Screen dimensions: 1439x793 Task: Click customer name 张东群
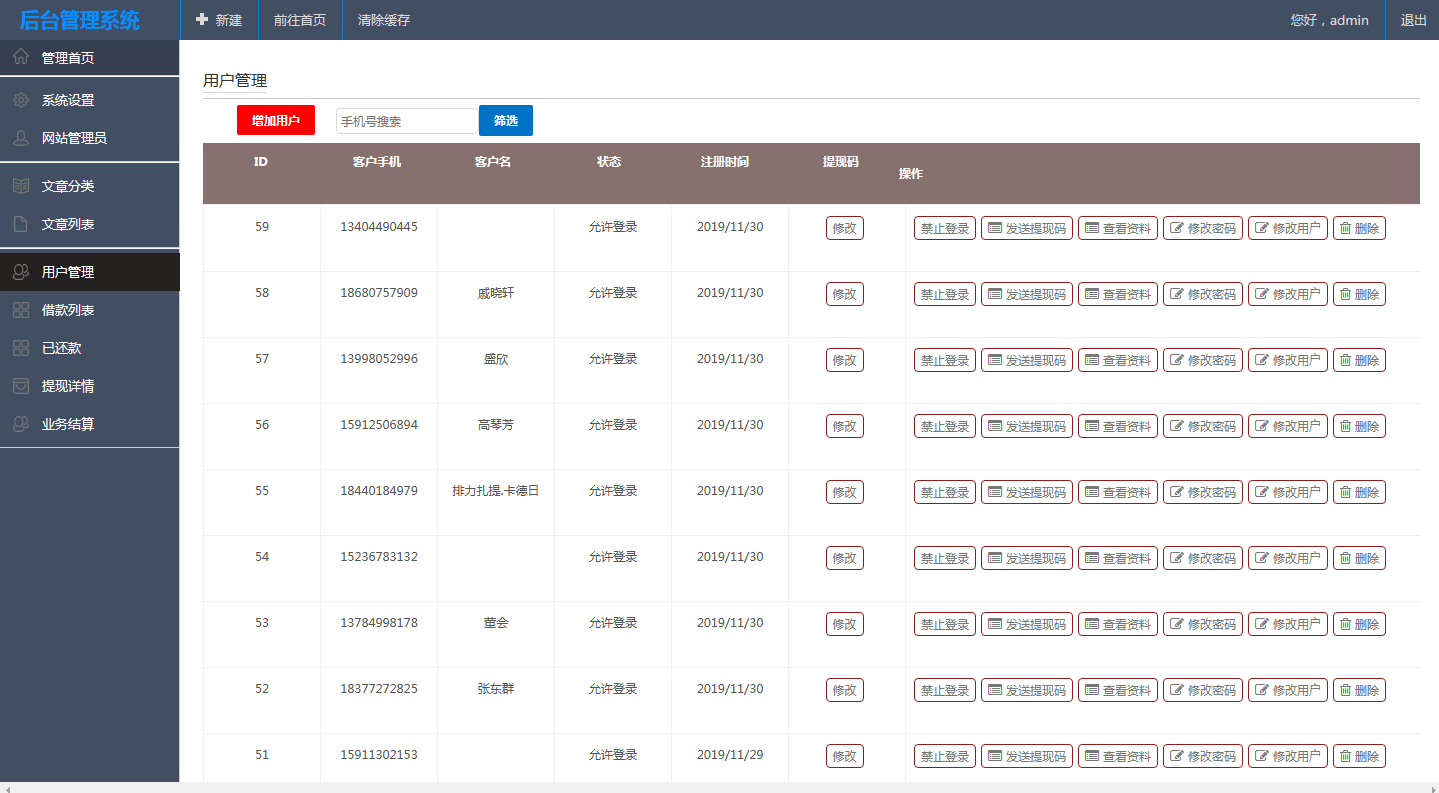496,689
